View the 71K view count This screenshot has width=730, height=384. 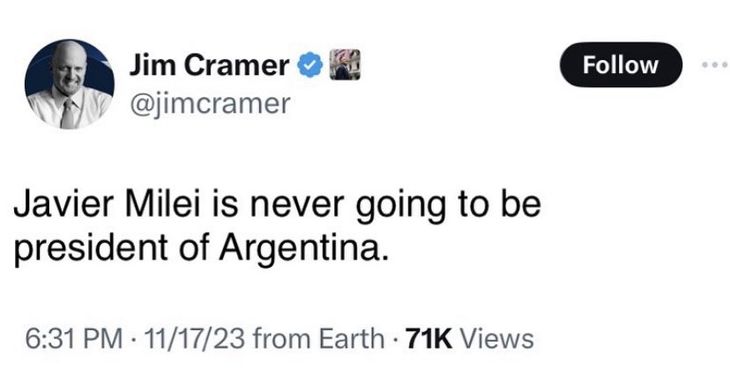coord(429,338)
